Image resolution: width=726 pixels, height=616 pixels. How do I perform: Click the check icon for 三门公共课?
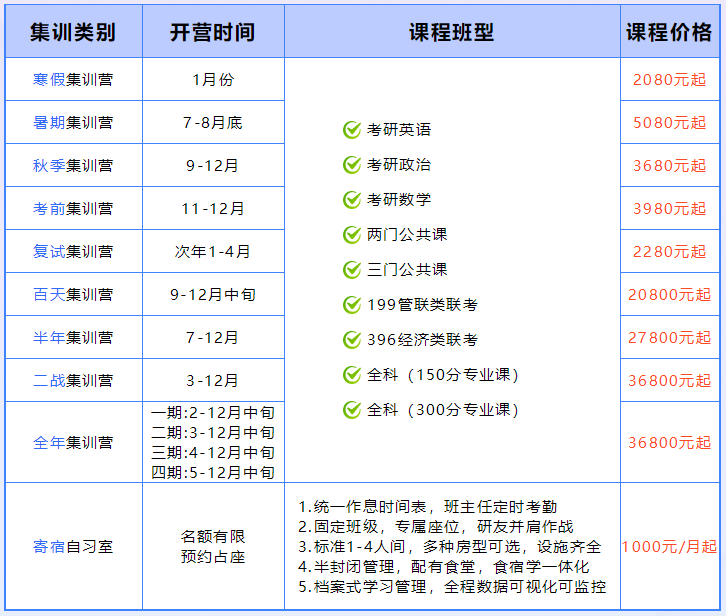(x=352, y=270)
